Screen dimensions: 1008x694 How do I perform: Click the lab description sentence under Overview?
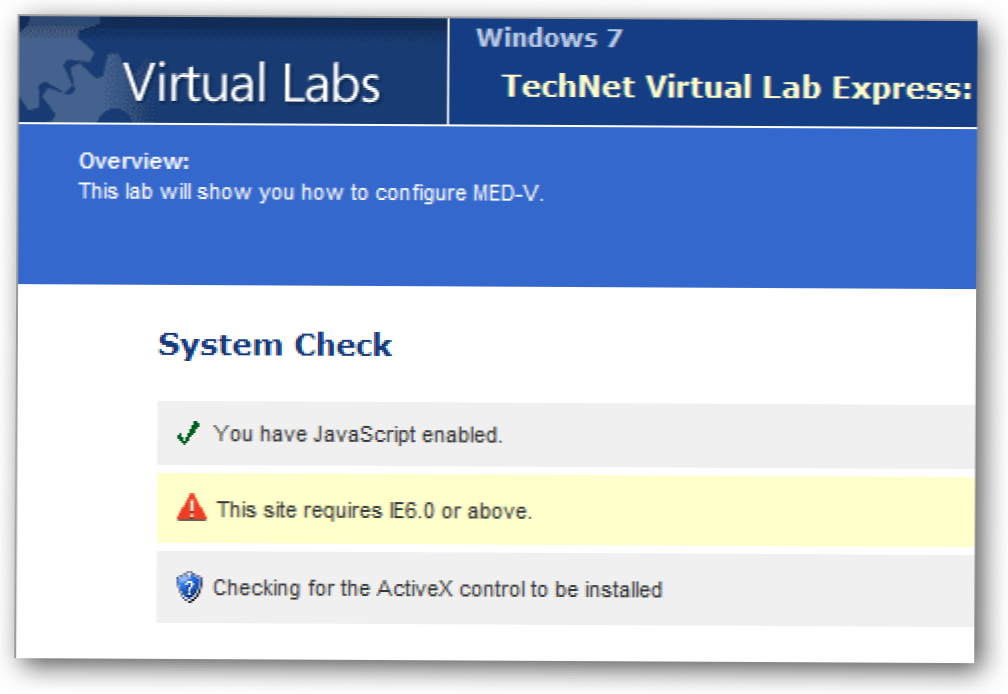310,192
